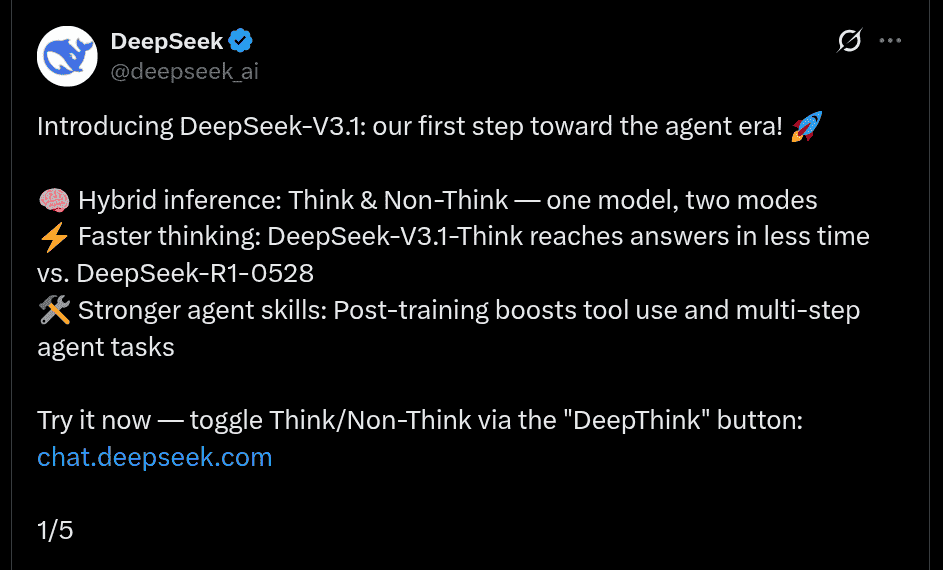Click the DeepSeek whale profile avatar
This screenshot has height=570, width=943.
67,56
